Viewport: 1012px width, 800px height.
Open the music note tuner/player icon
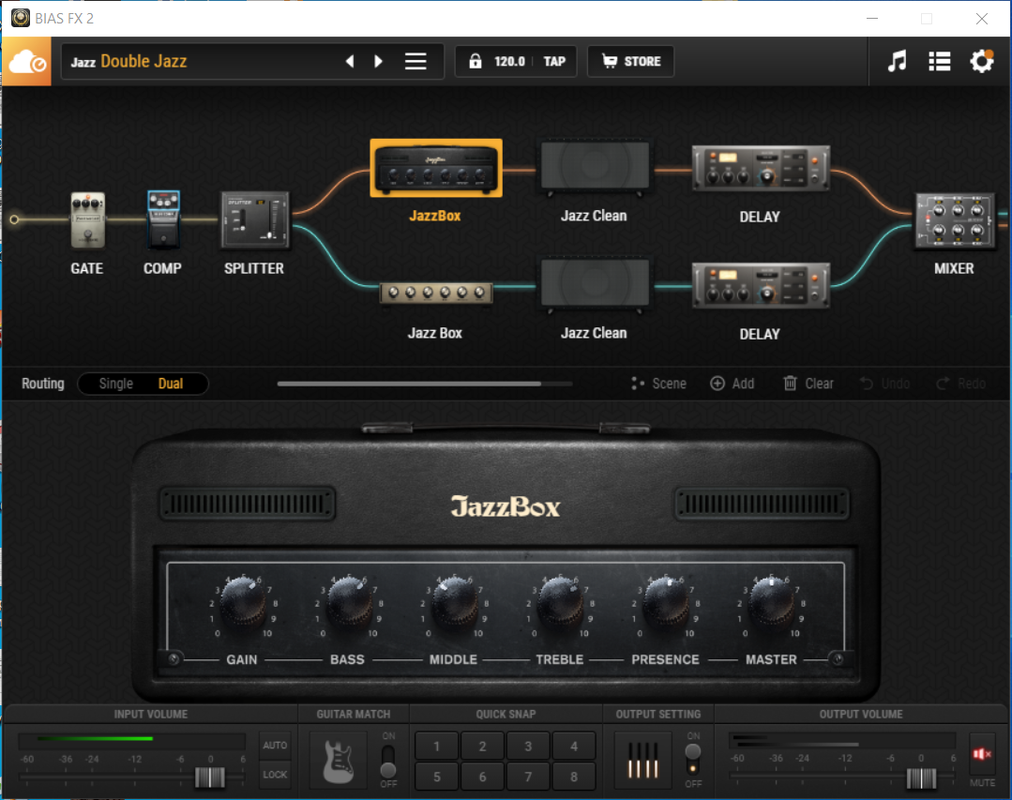click(896, 61)
